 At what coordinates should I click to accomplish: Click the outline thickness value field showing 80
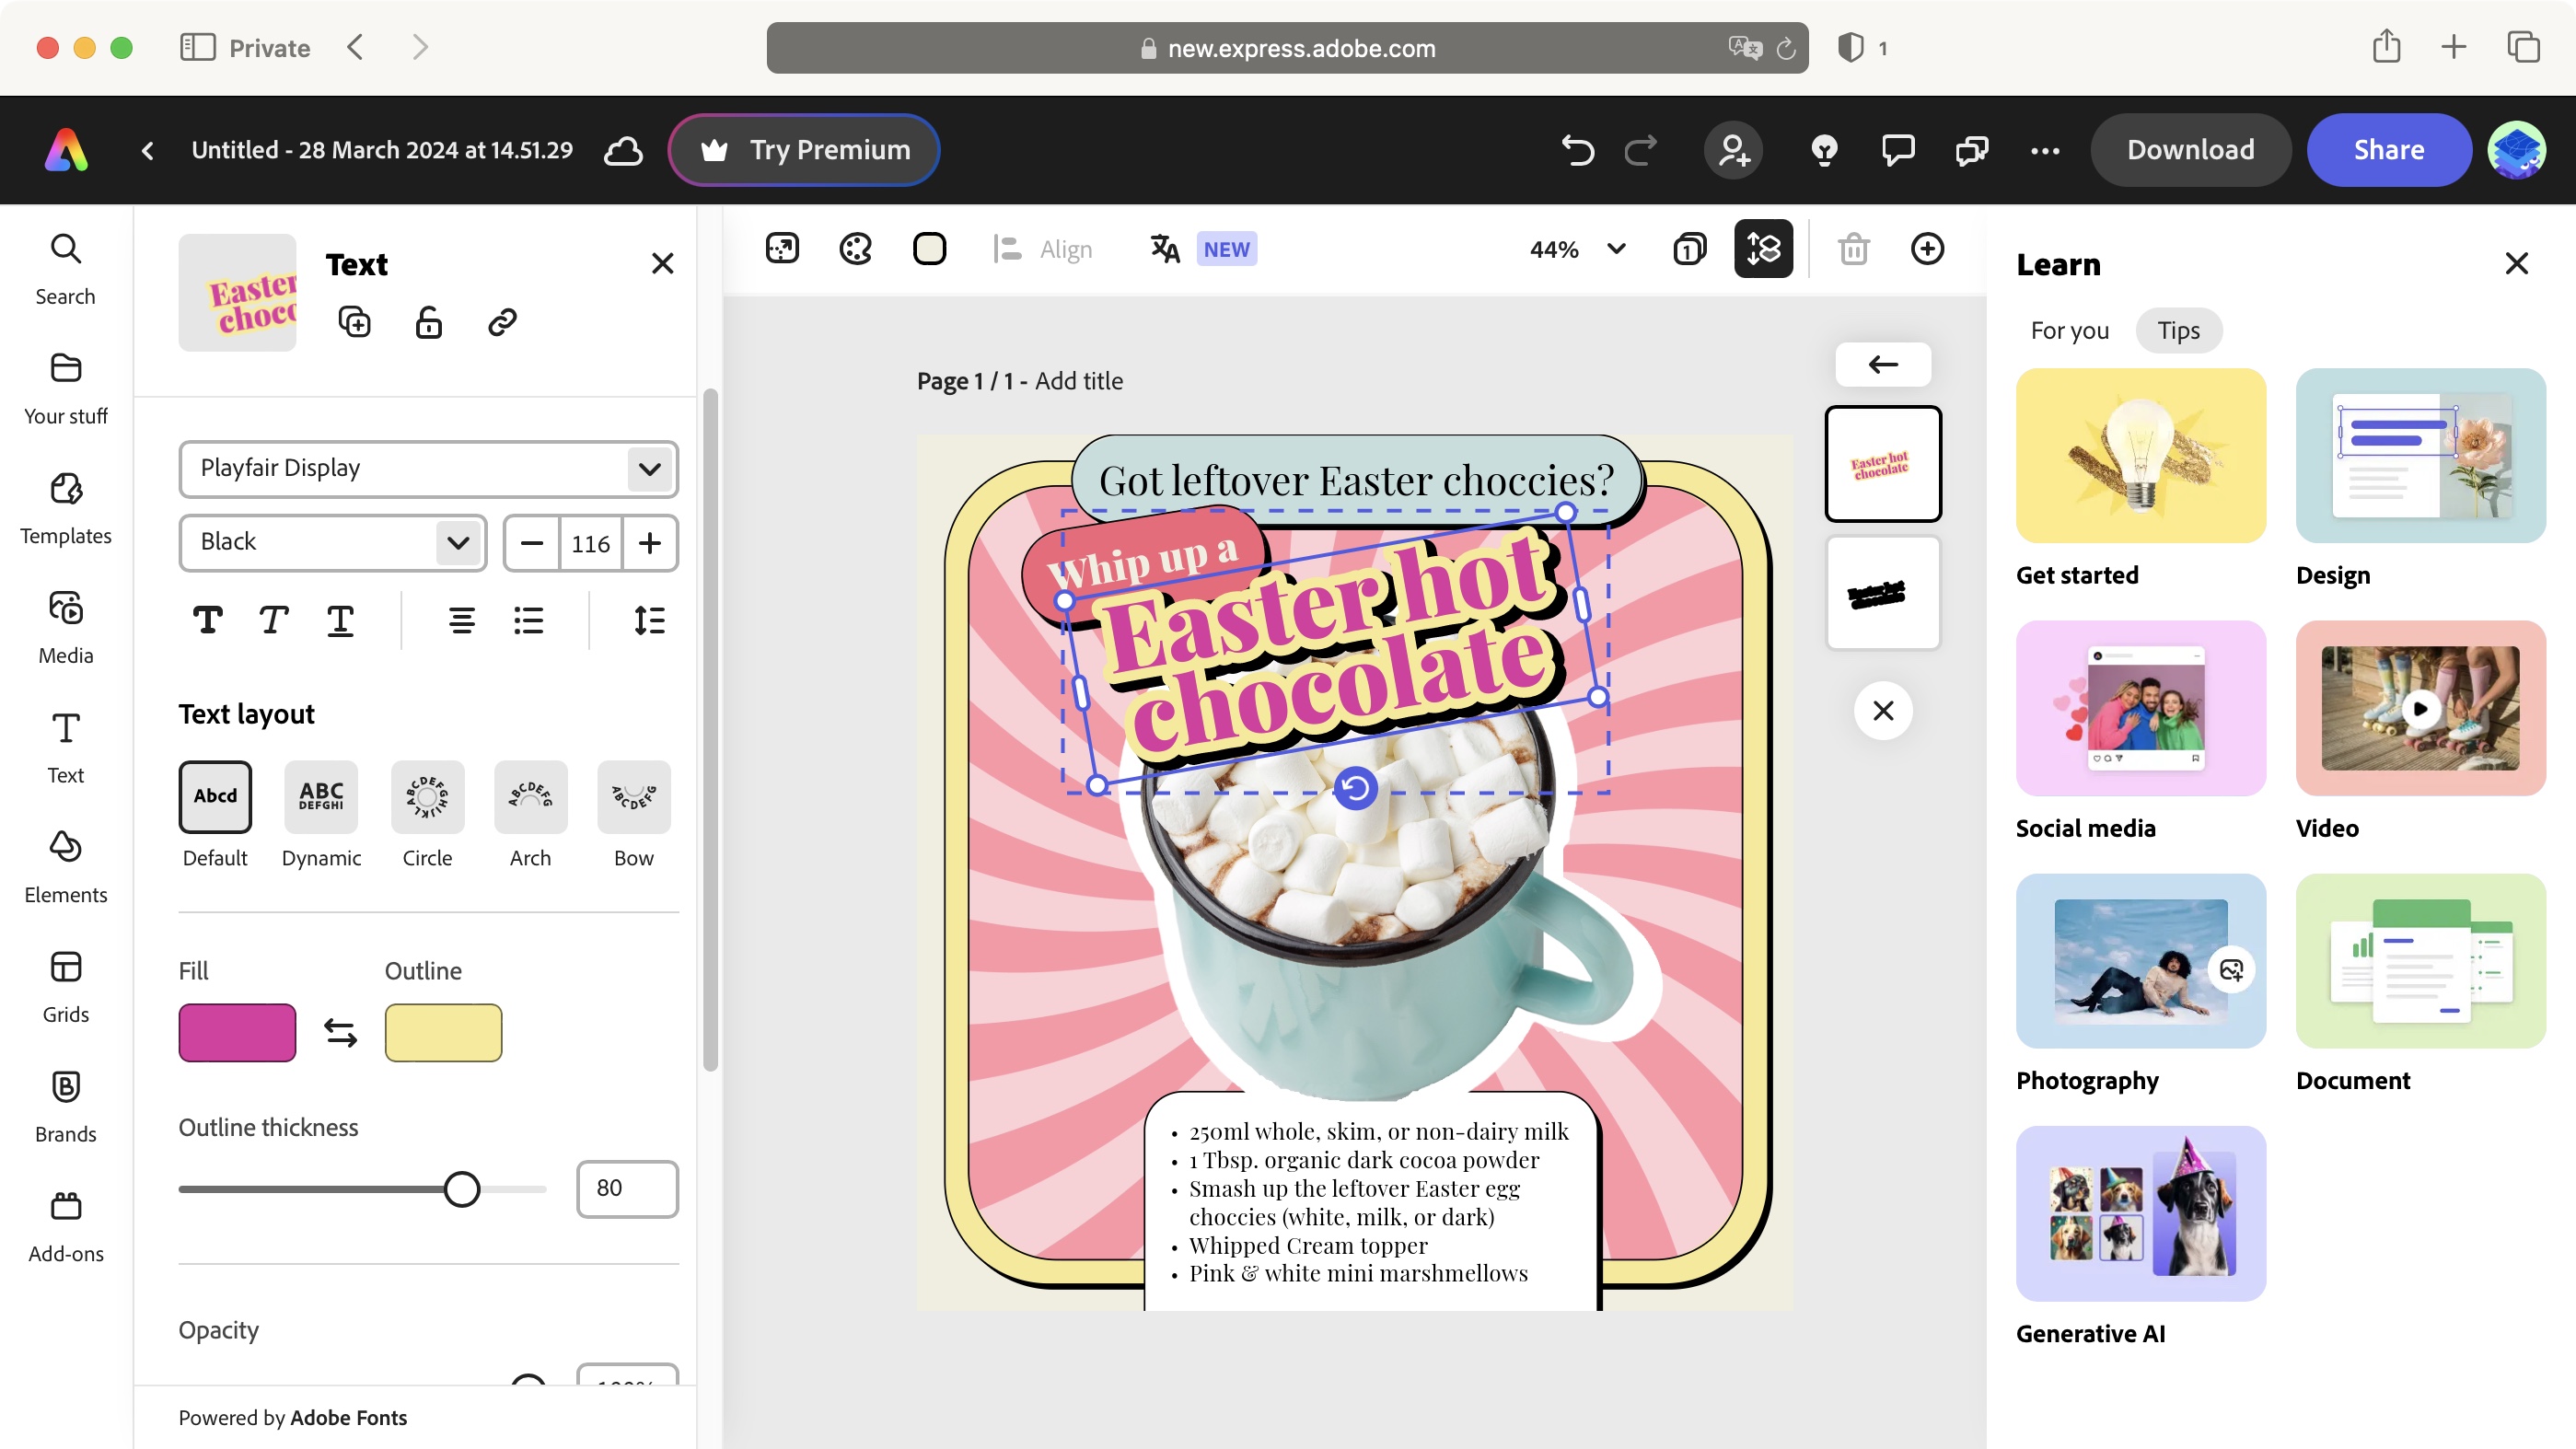click(627, 1189)
